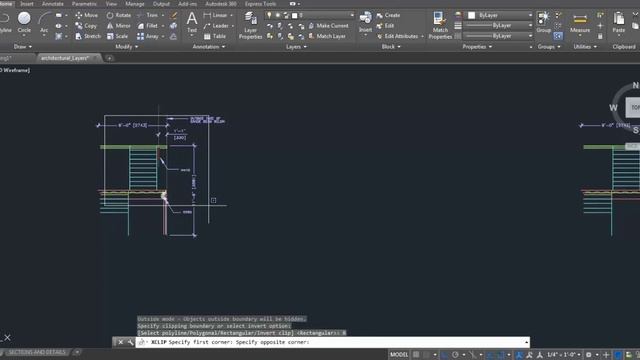The height and width of the screenshot is (360, 640).
Task: Click the Offset icon in Modify panel
Action: coord(173,36)
